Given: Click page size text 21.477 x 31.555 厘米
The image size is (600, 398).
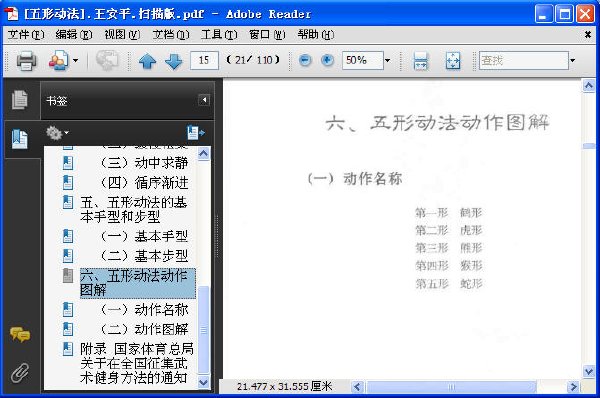Looking at the screenshot, I should point(284,387).
